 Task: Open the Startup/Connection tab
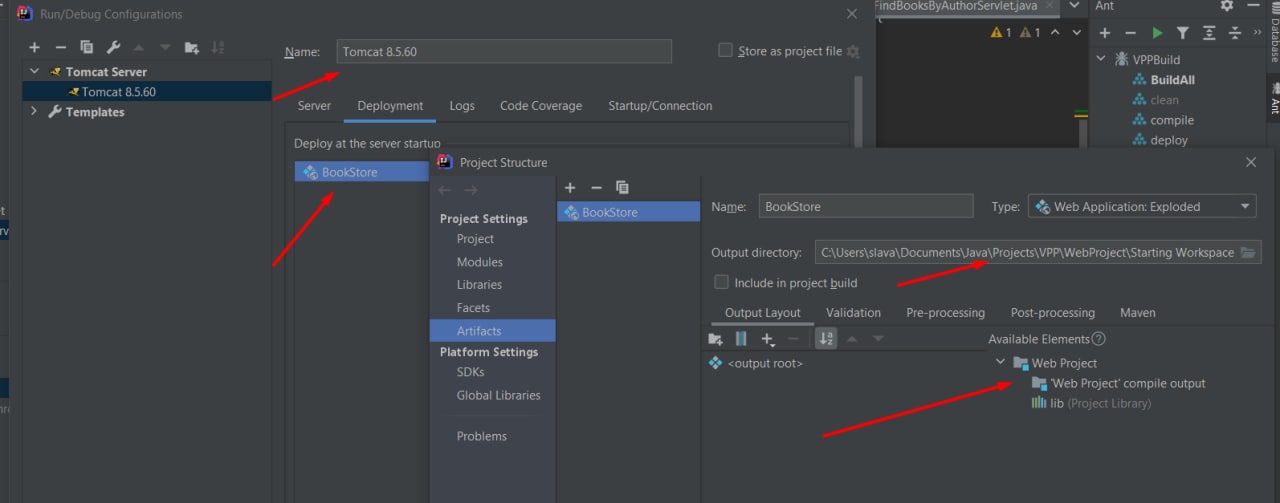(x=660, y=106)
